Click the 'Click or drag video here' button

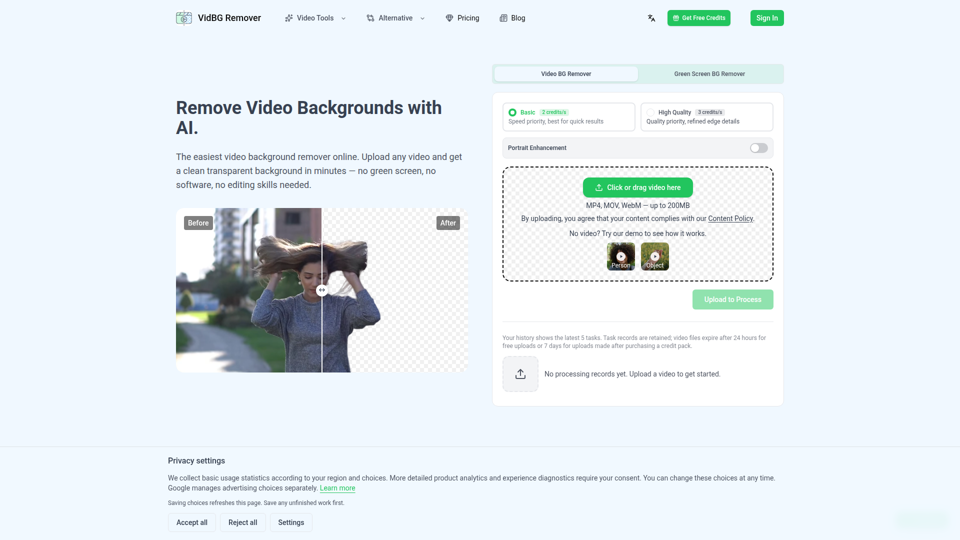point(638,187)
